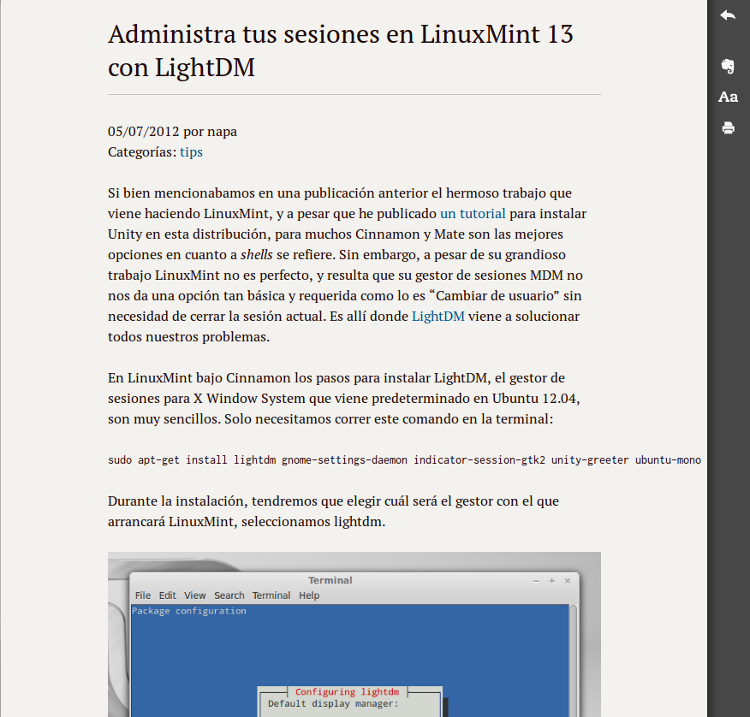This screenshot has height=717, width=750.
Task: Open the Aa text appearance settings
Action: [x=728, y=97]
